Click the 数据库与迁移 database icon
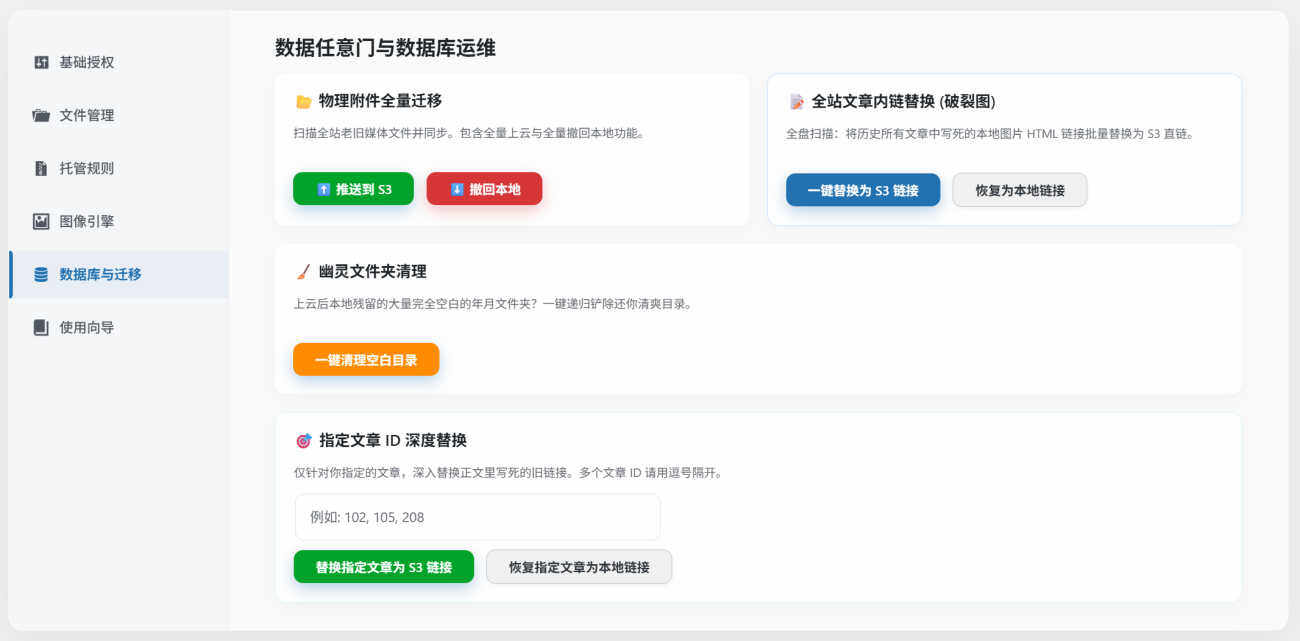This screenshot has width=1300, height=641. click(x=41, y=274)
